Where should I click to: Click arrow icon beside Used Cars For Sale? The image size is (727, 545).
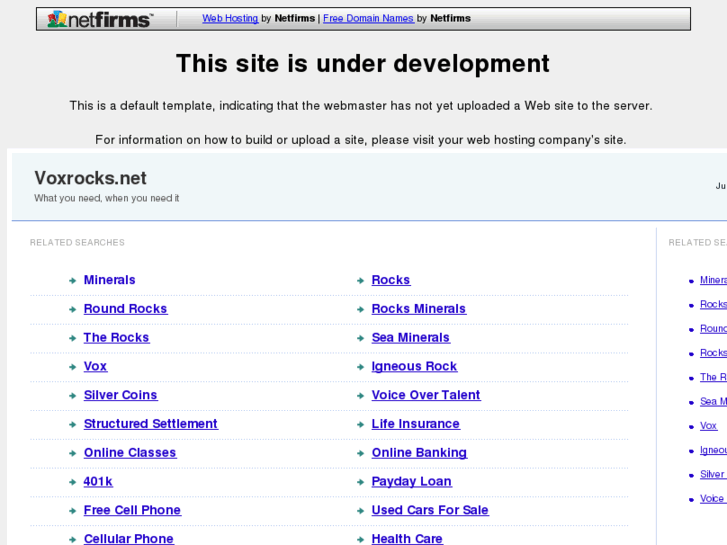(x=360, y=511)
